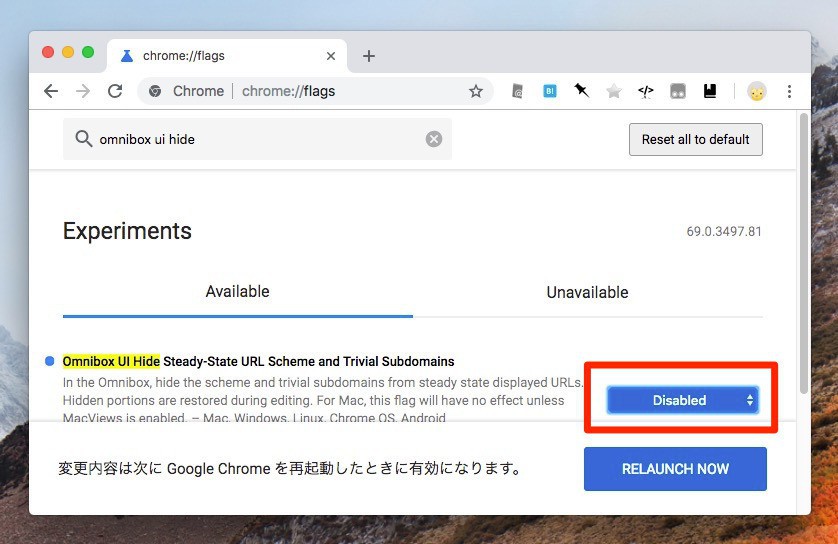Open Chrome's three-dot menu
The height and width of the screenshot is (544, 838).
[x=789, y=91]
